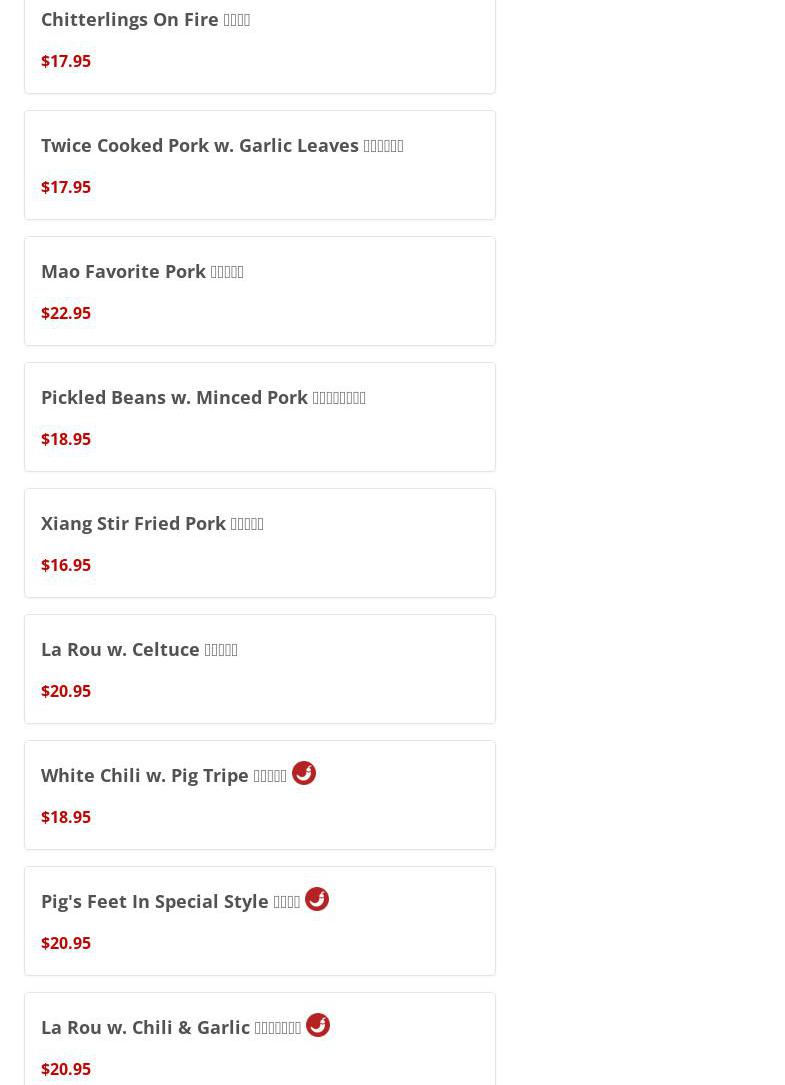This screenshot has width=785, height=1085.
Task: Click the $16.95 price under Xiang Stir Fried Pork
Action: (66, 565)
